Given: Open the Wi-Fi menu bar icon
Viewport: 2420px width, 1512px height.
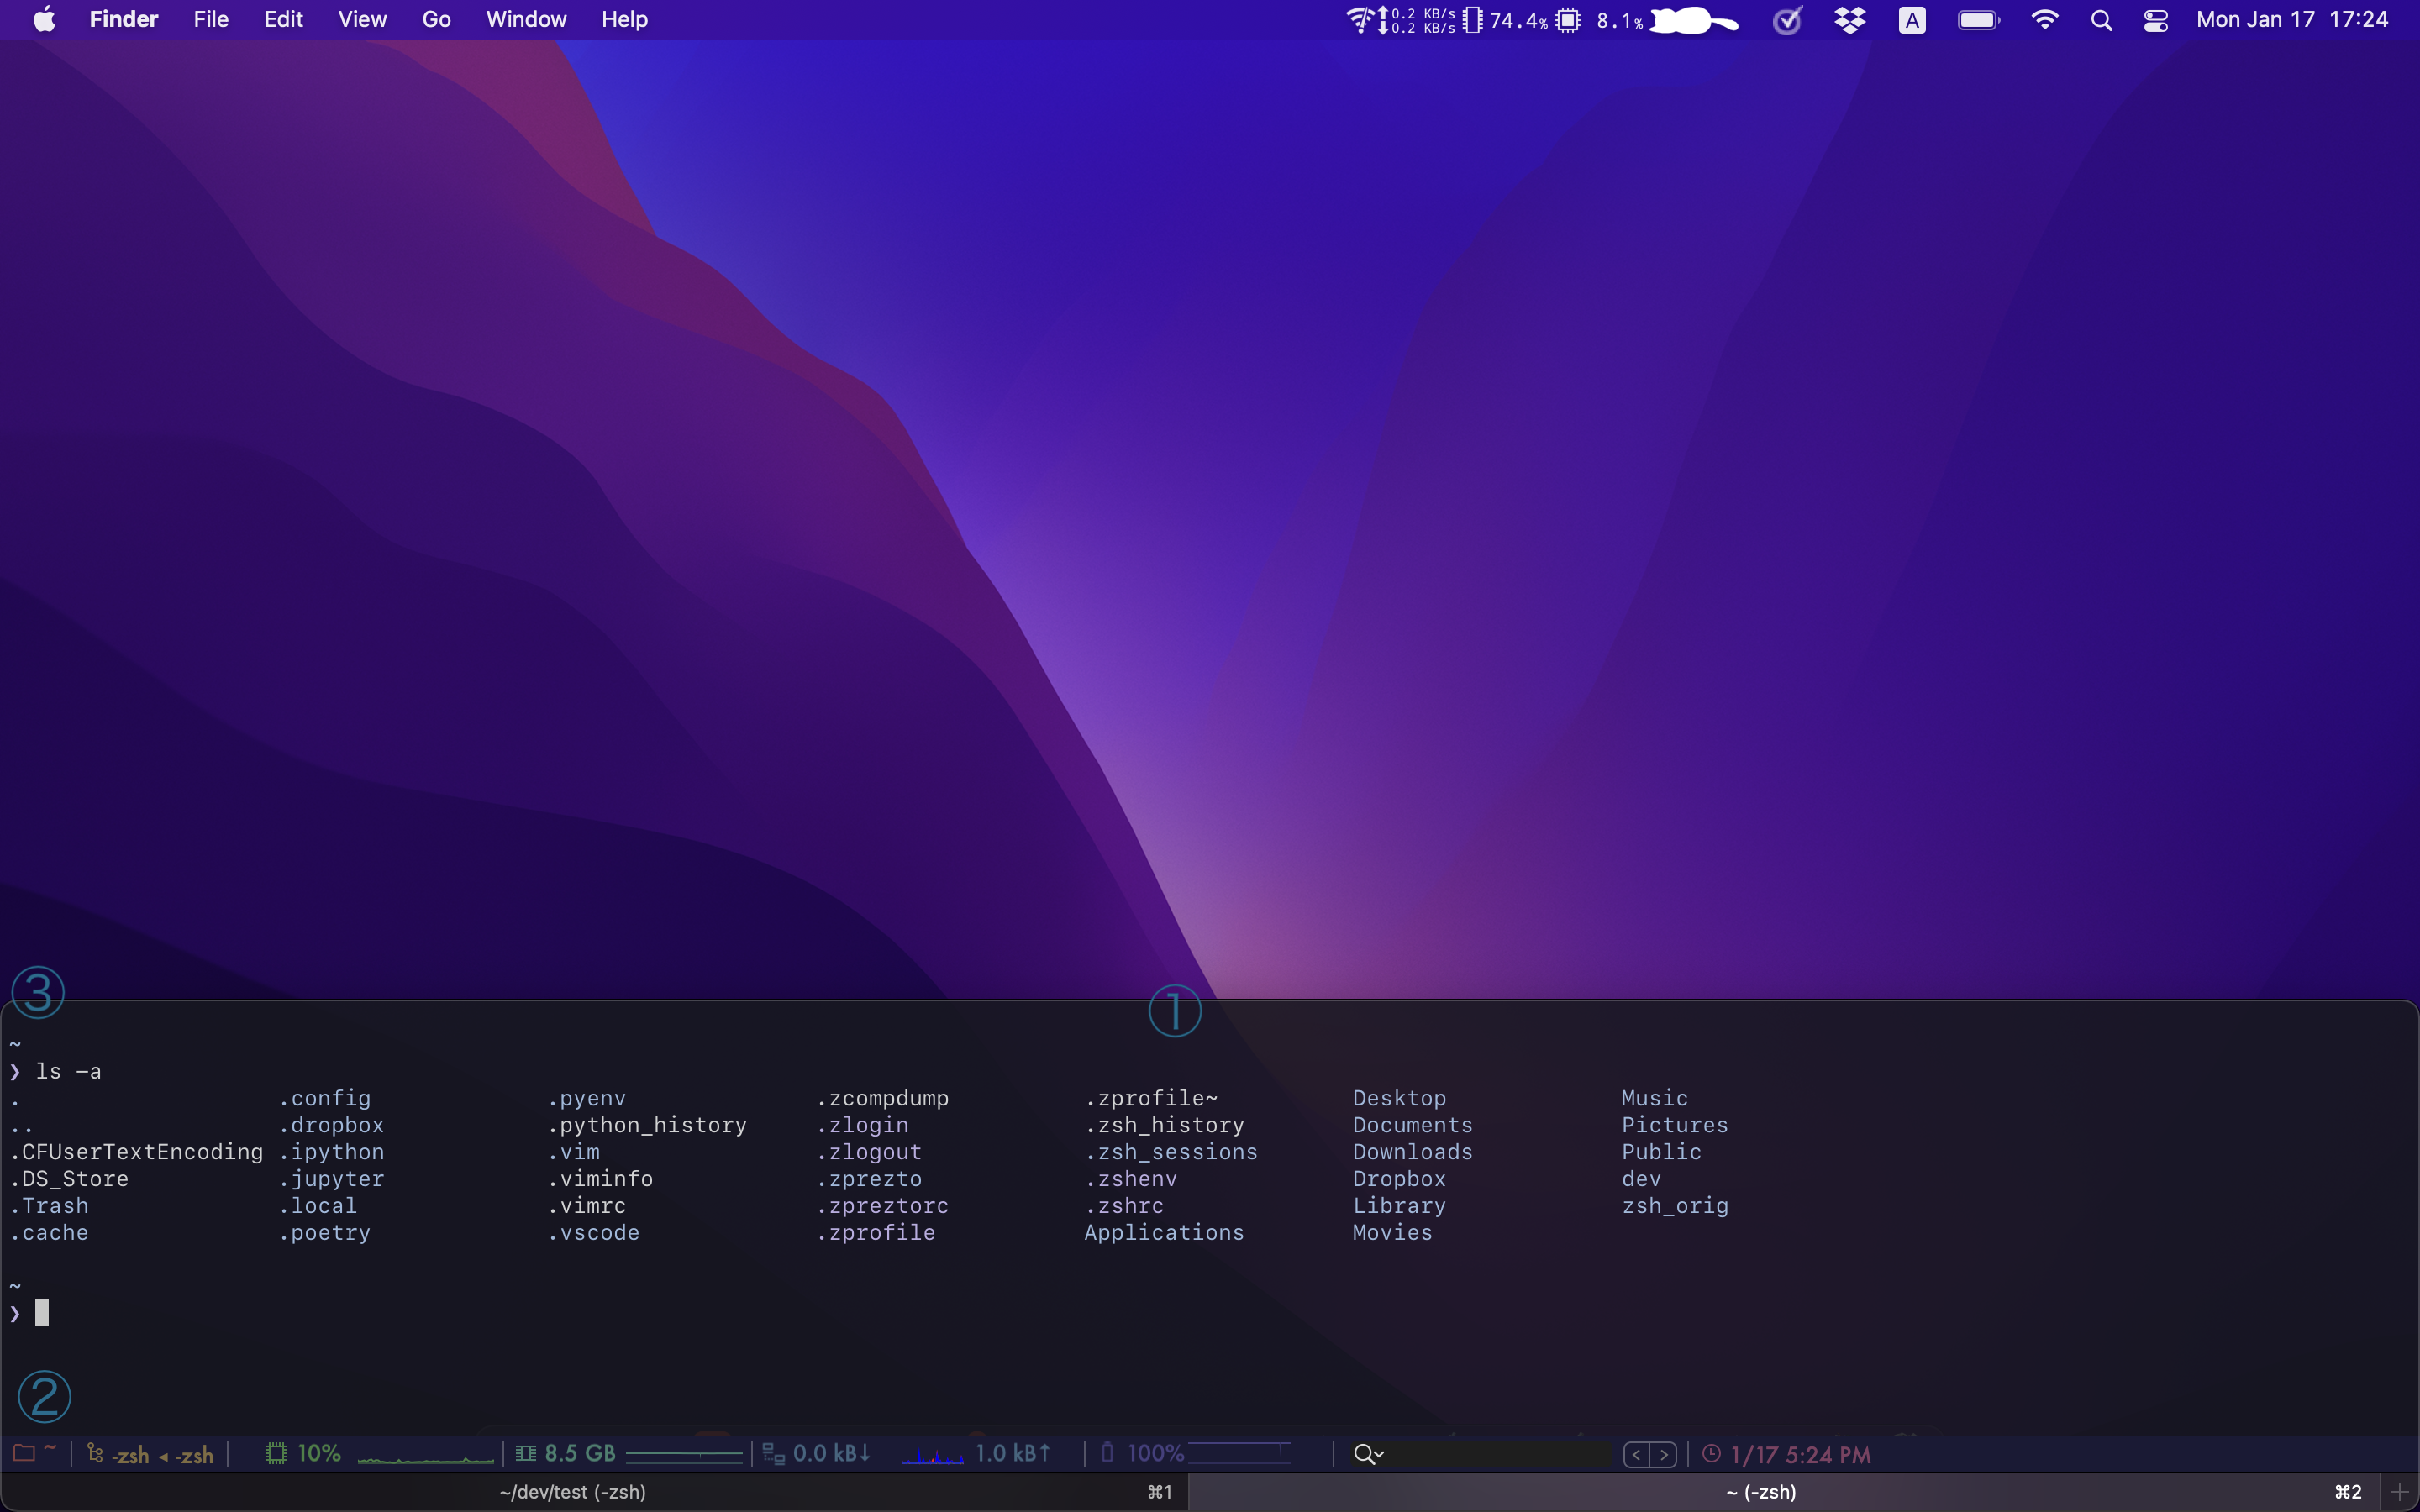Looking at the screenshot, I should (x=2044, y=20).
